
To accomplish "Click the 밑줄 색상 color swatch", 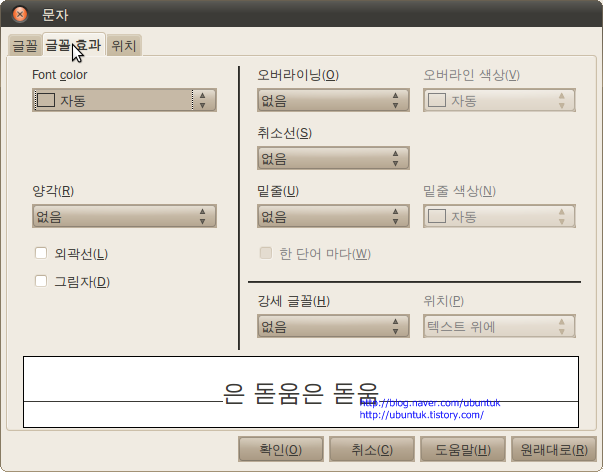I will click(x=437, y=216).
